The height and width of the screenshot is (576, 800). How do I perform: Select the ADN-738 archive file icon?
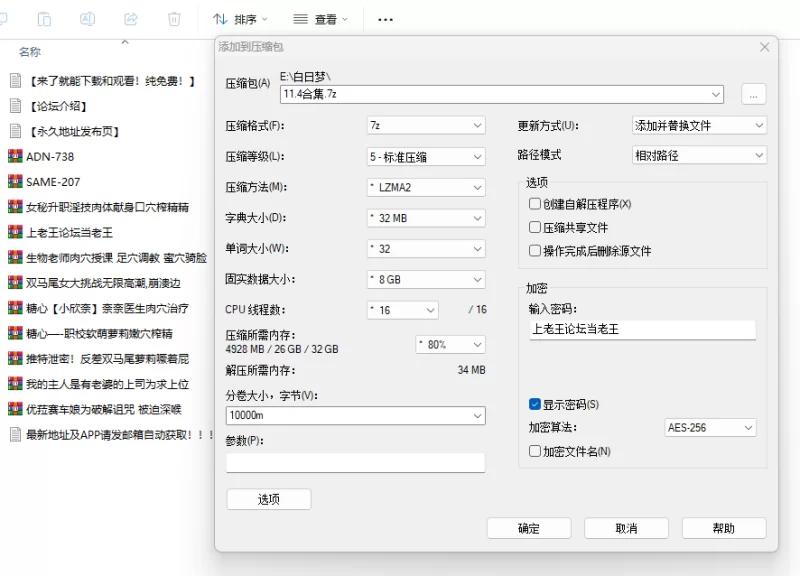(15, 156)
